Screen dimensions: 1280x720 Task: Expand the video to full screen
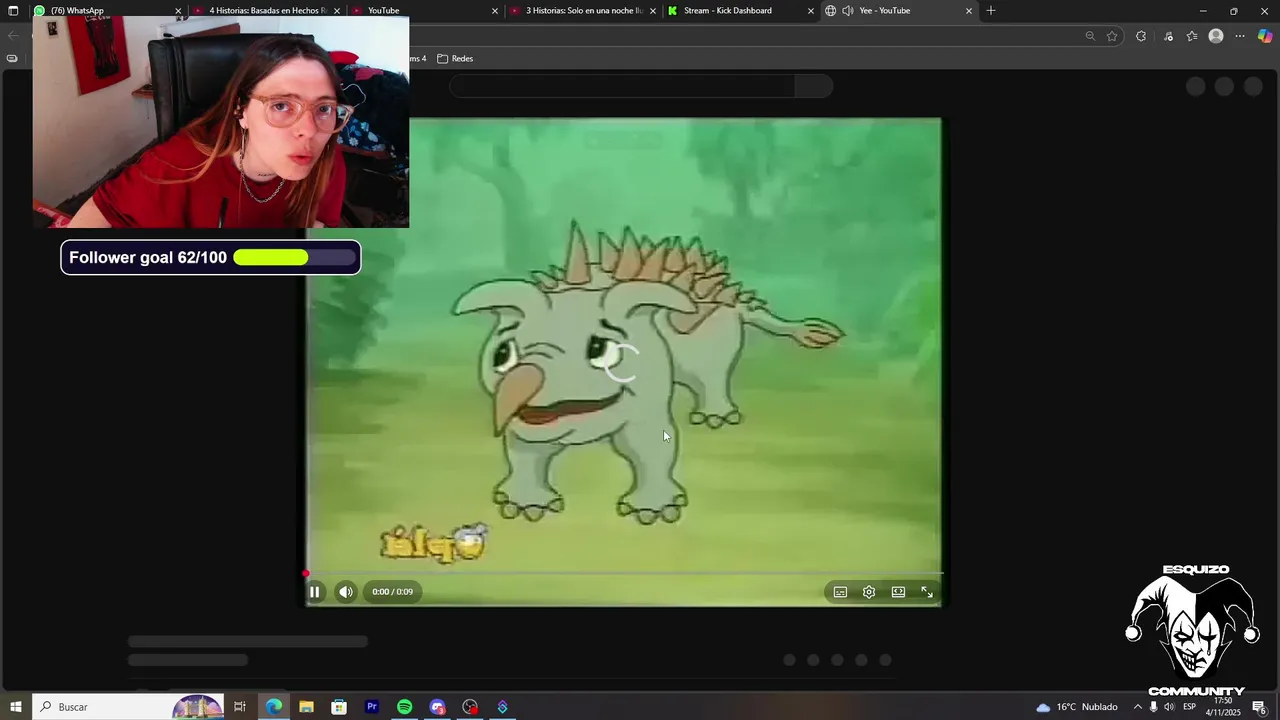(927, 592)
